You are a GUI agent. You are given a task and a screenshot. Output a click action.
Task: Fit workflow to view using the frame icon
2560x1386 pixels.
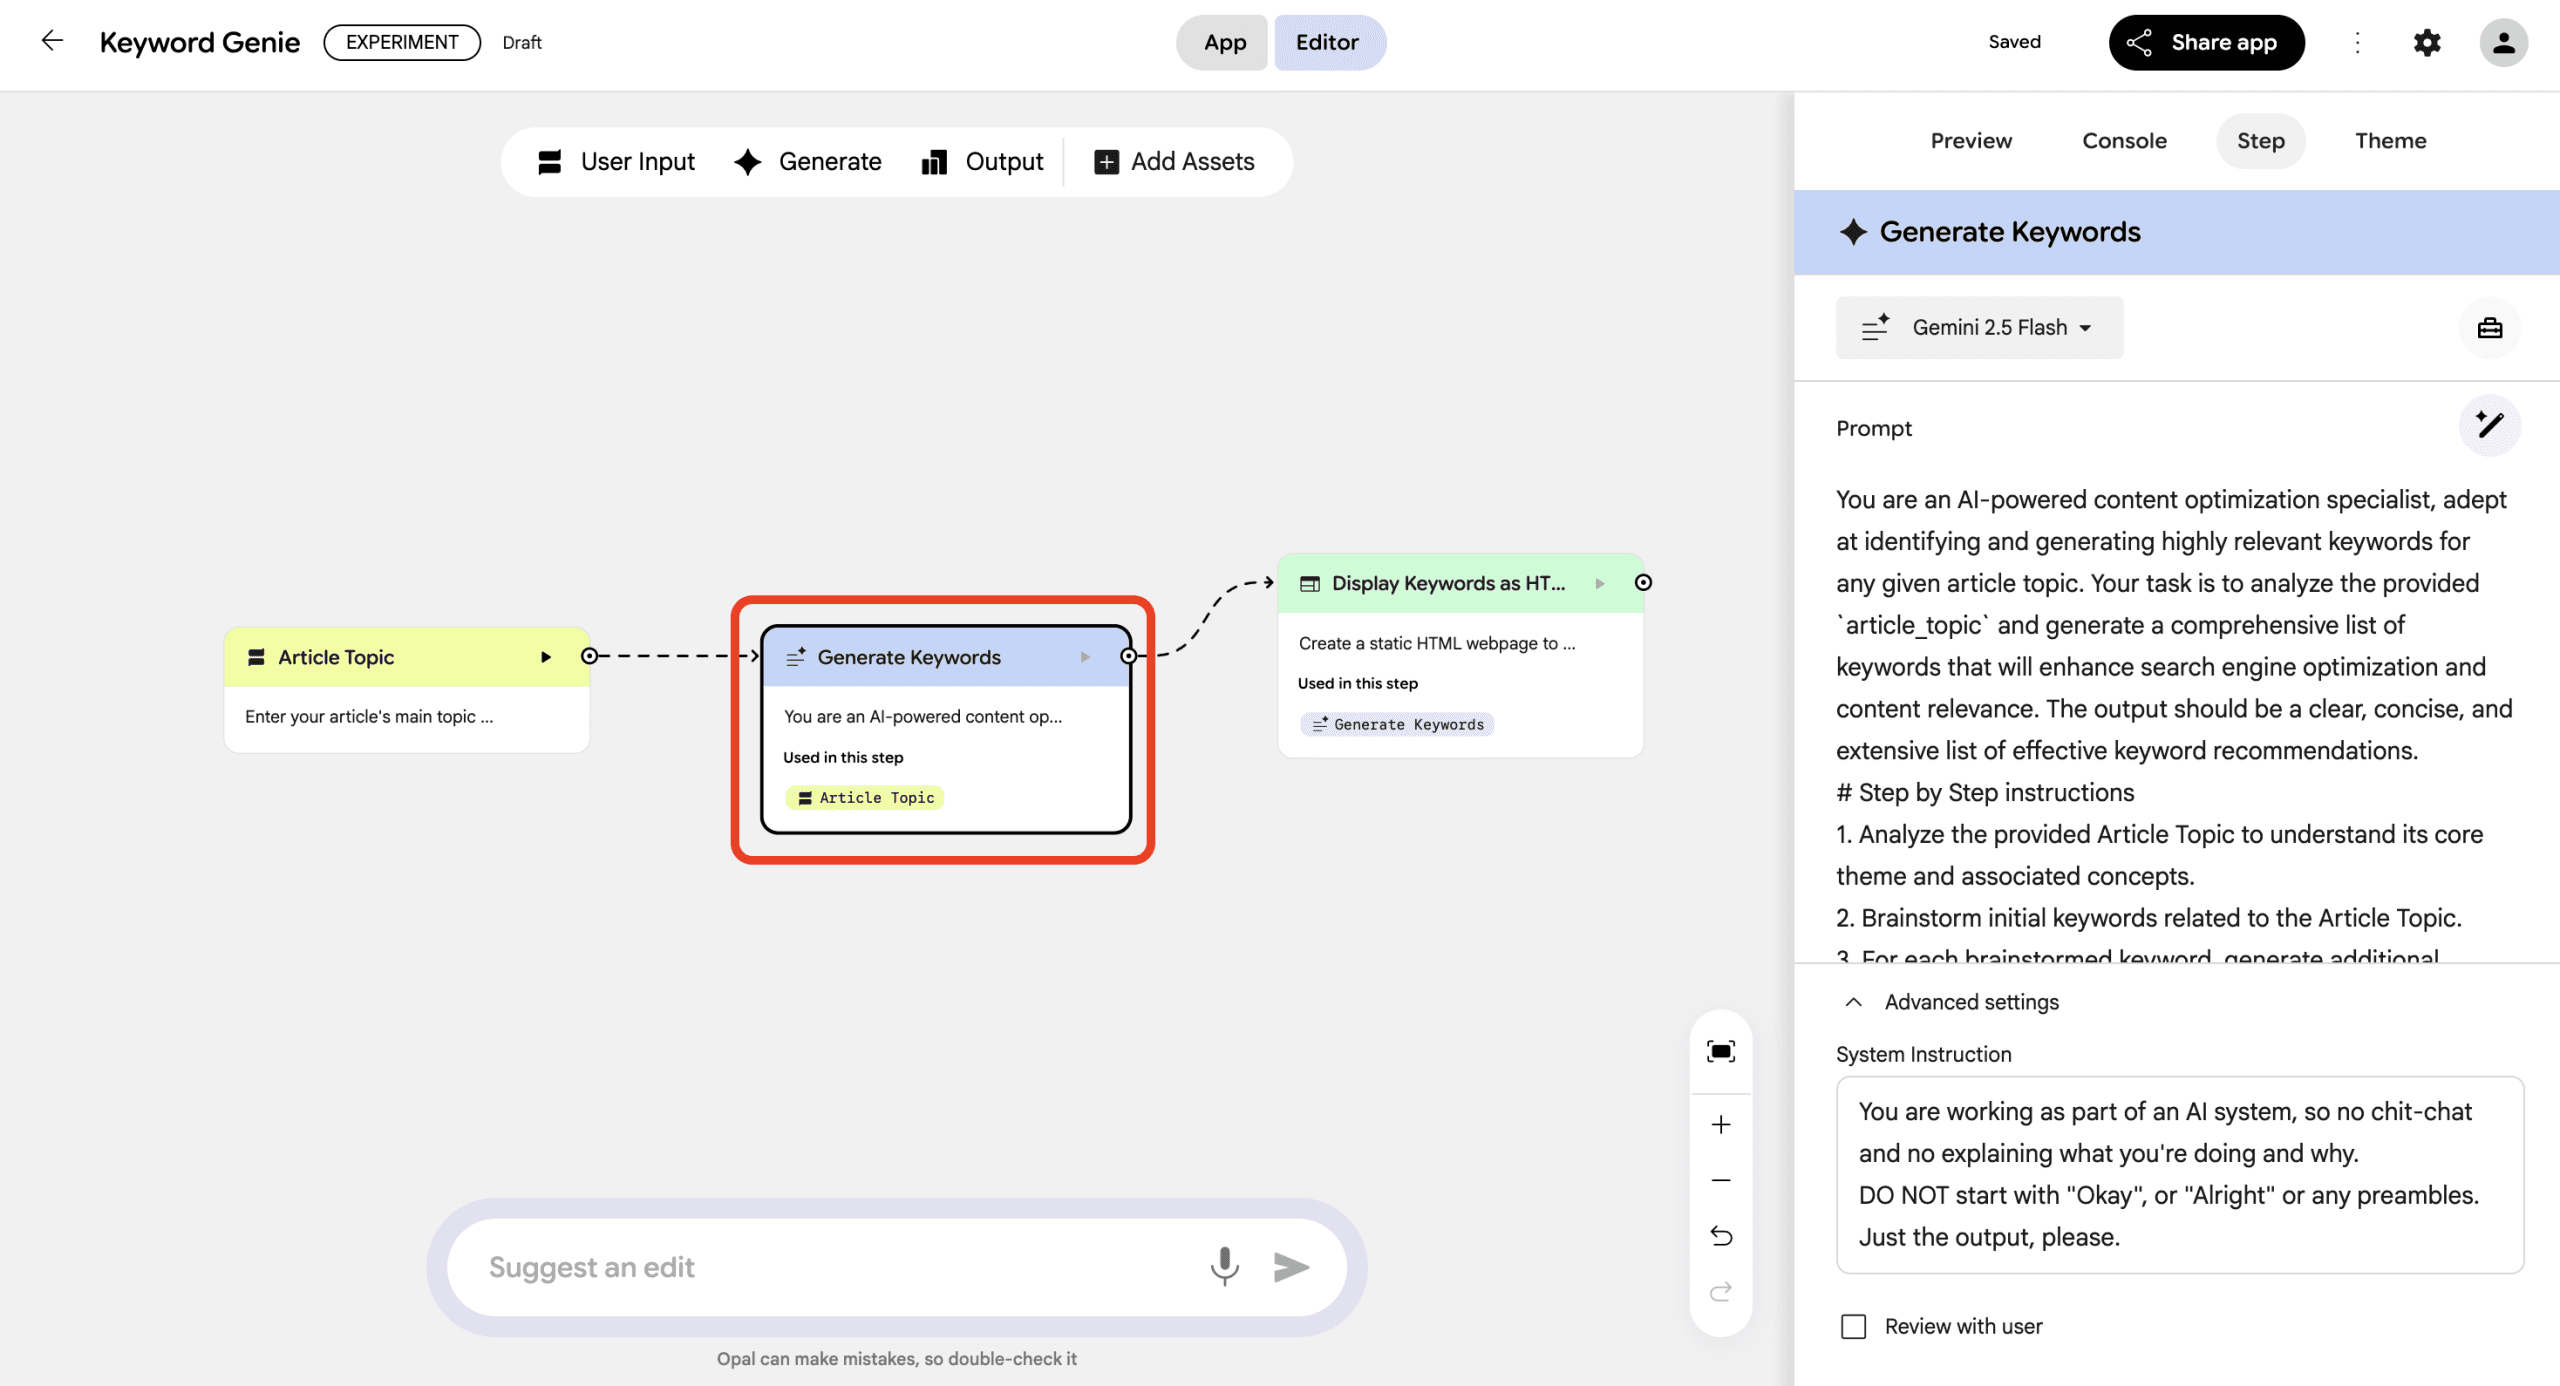click(x=1721, y=1051)
